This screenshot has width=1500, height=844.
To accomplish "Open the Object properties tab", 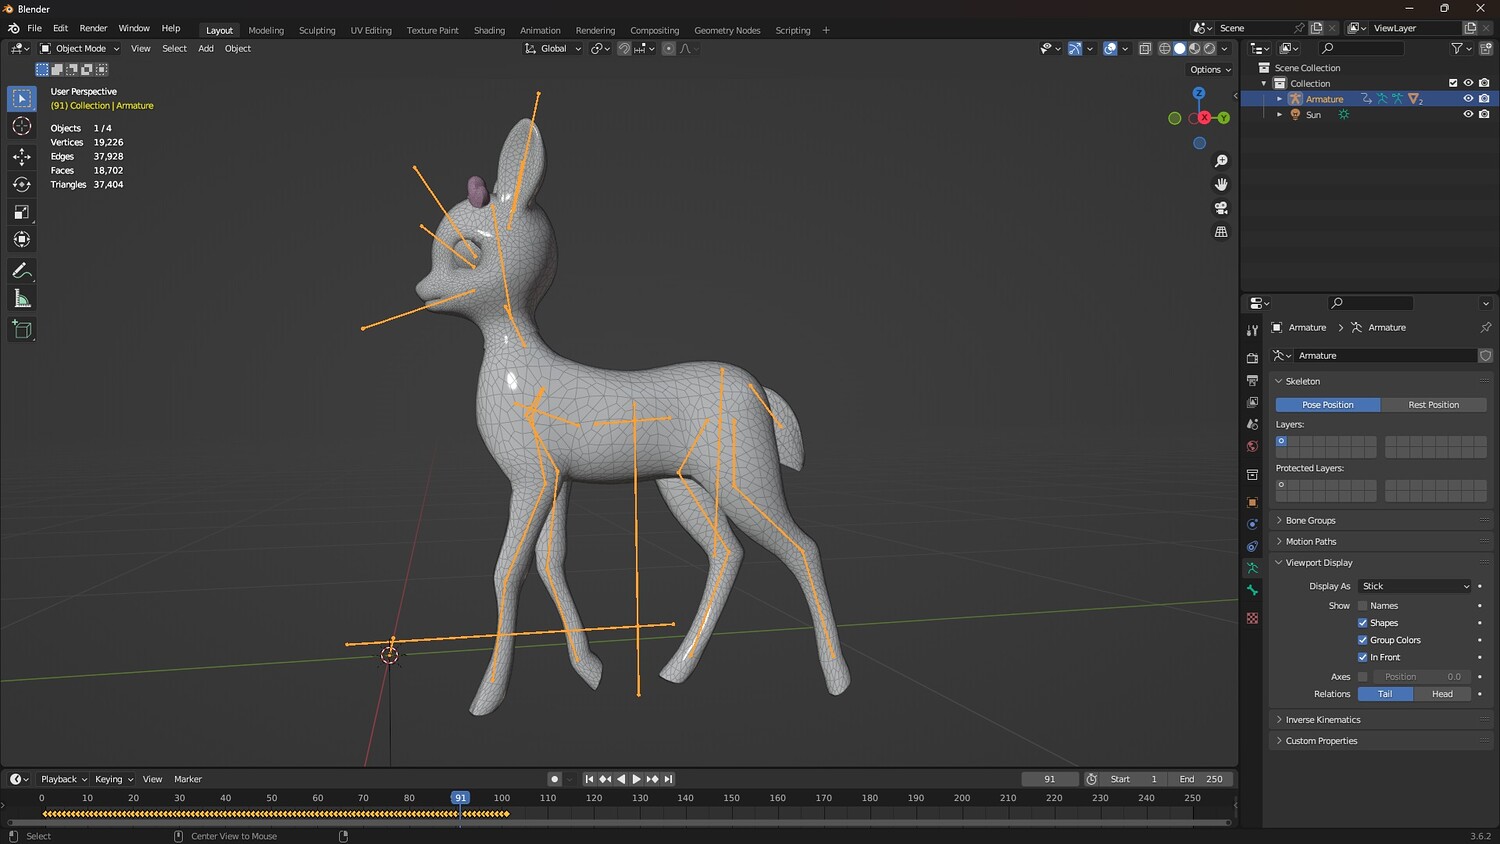I will click(1252, 502).
